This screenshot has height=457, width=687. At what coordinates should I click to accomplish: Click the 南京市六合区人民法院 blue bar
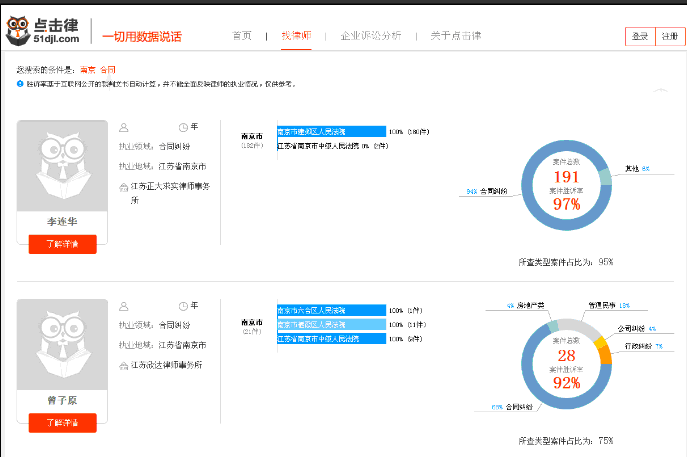[331, 310]
